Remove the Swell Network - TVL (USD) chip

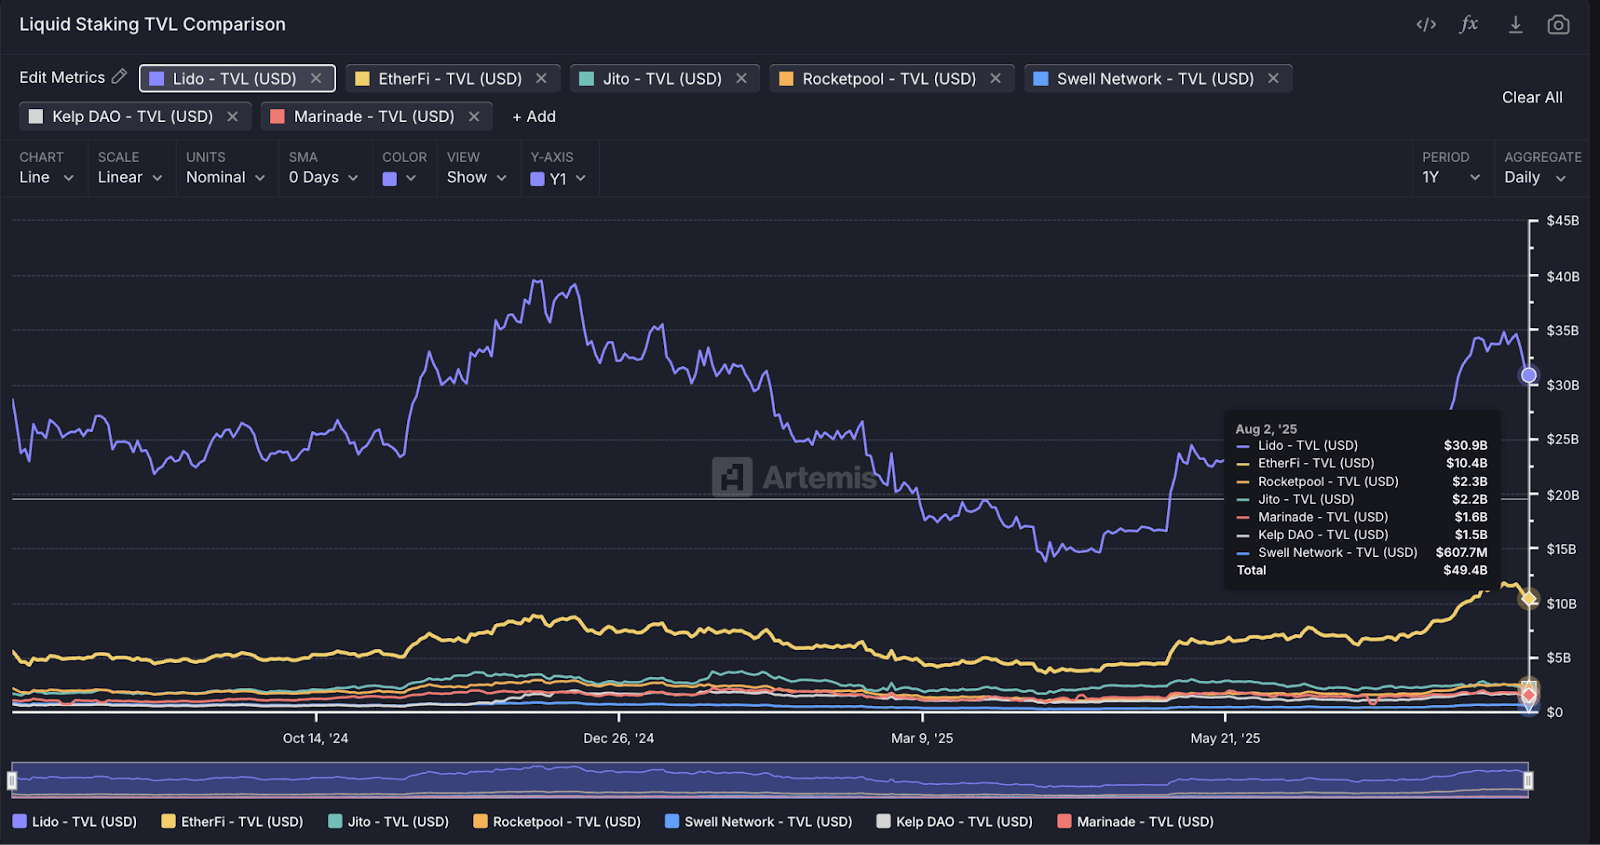(x=1273, y=78)
